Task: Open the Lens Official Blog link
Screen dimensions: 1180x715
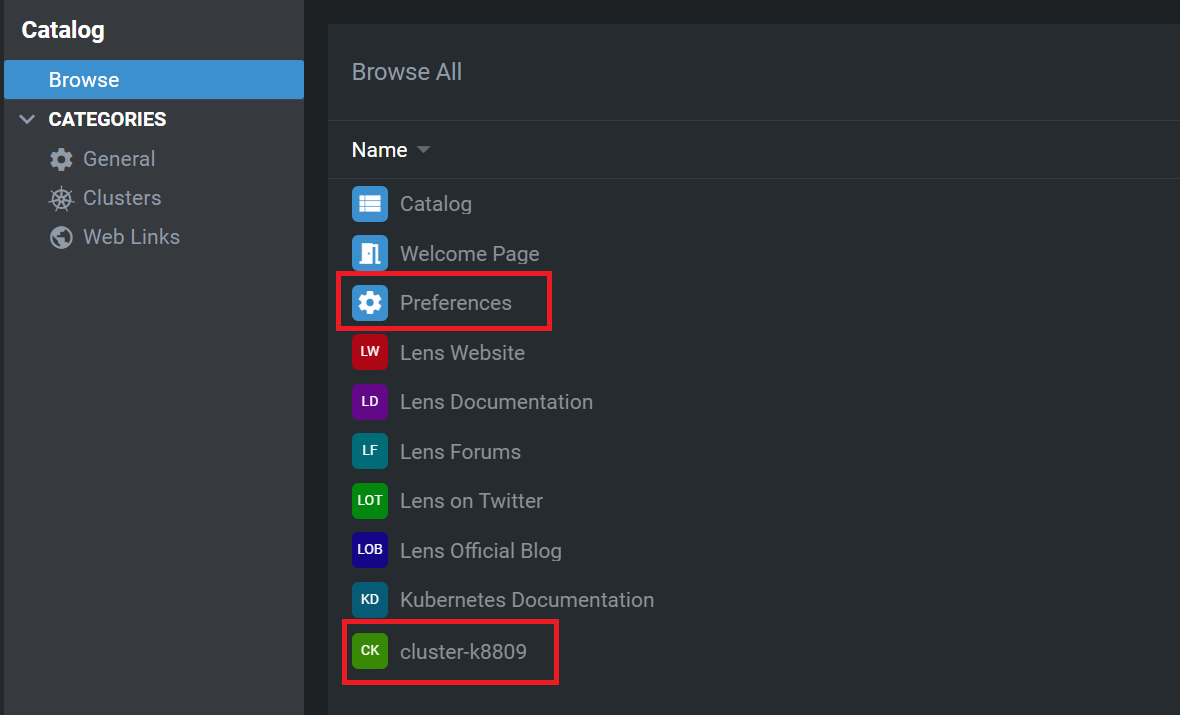Action: coord(481,550)
